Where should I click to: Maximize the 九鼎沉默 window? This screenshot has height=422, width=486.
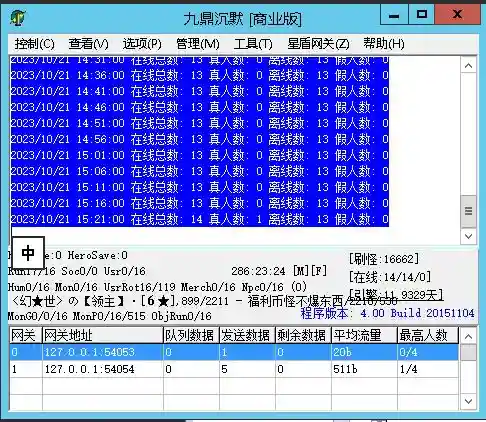[421, 15]
